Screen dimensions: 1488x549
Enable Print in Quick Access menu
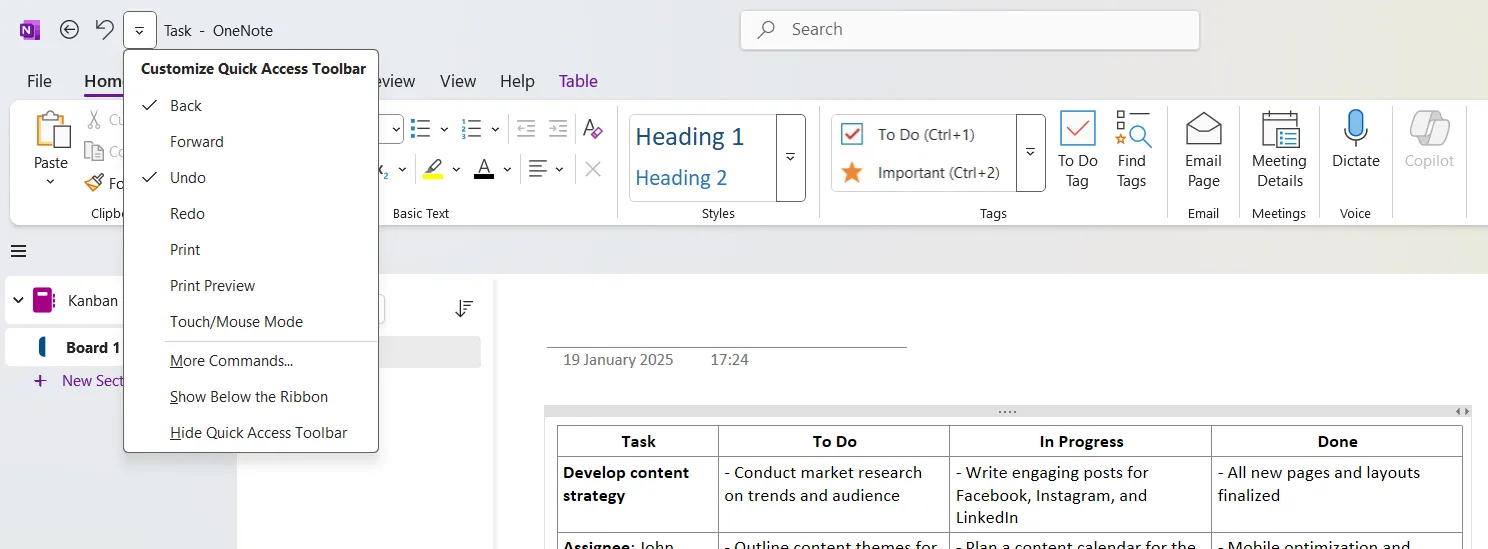tap(251, 250)
